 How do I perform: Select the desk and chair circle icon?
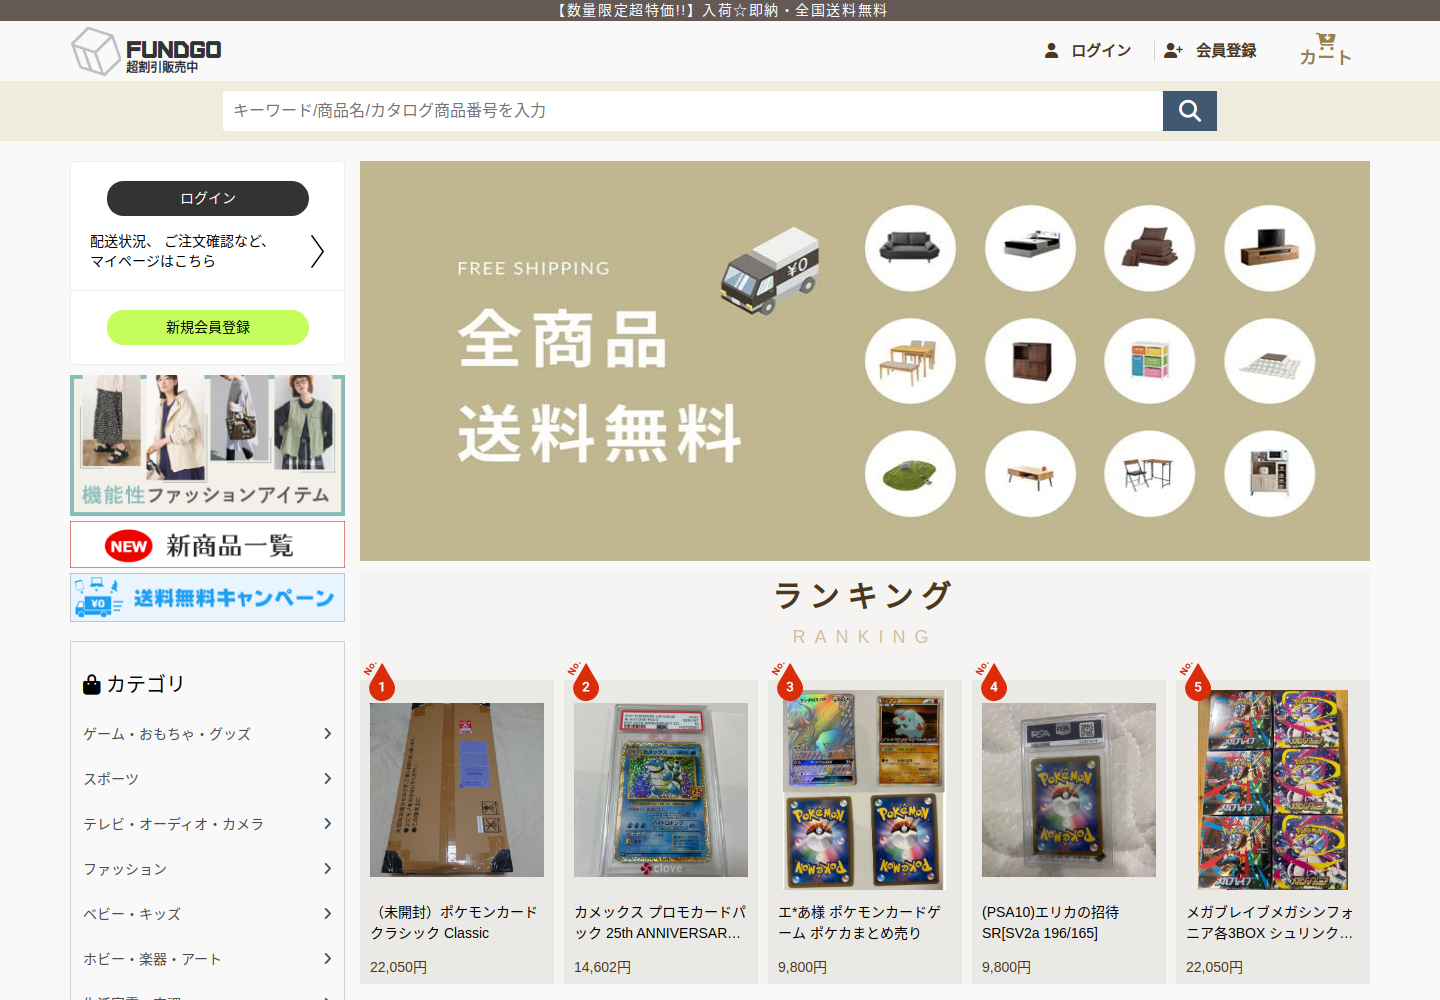[1150, 474]
